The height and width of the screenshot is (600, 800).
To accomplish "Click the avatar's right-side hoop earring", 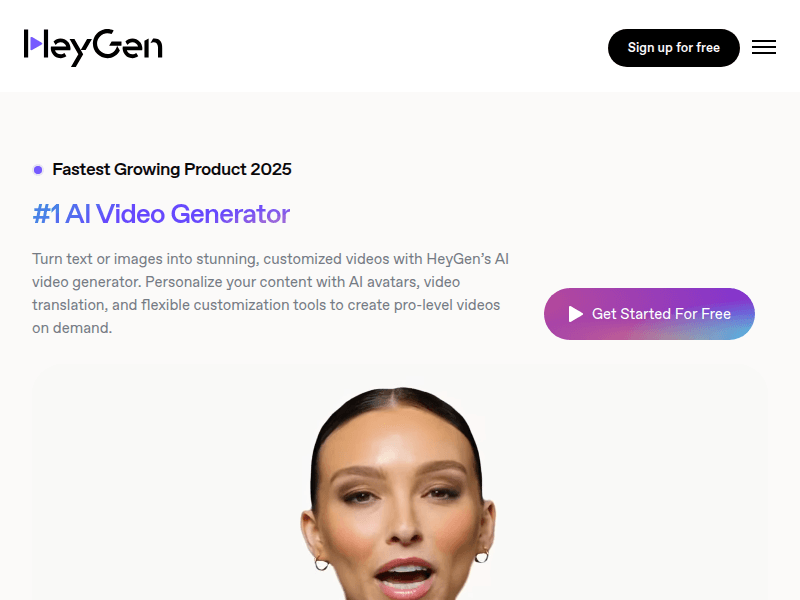I will [x=482, y=556].
